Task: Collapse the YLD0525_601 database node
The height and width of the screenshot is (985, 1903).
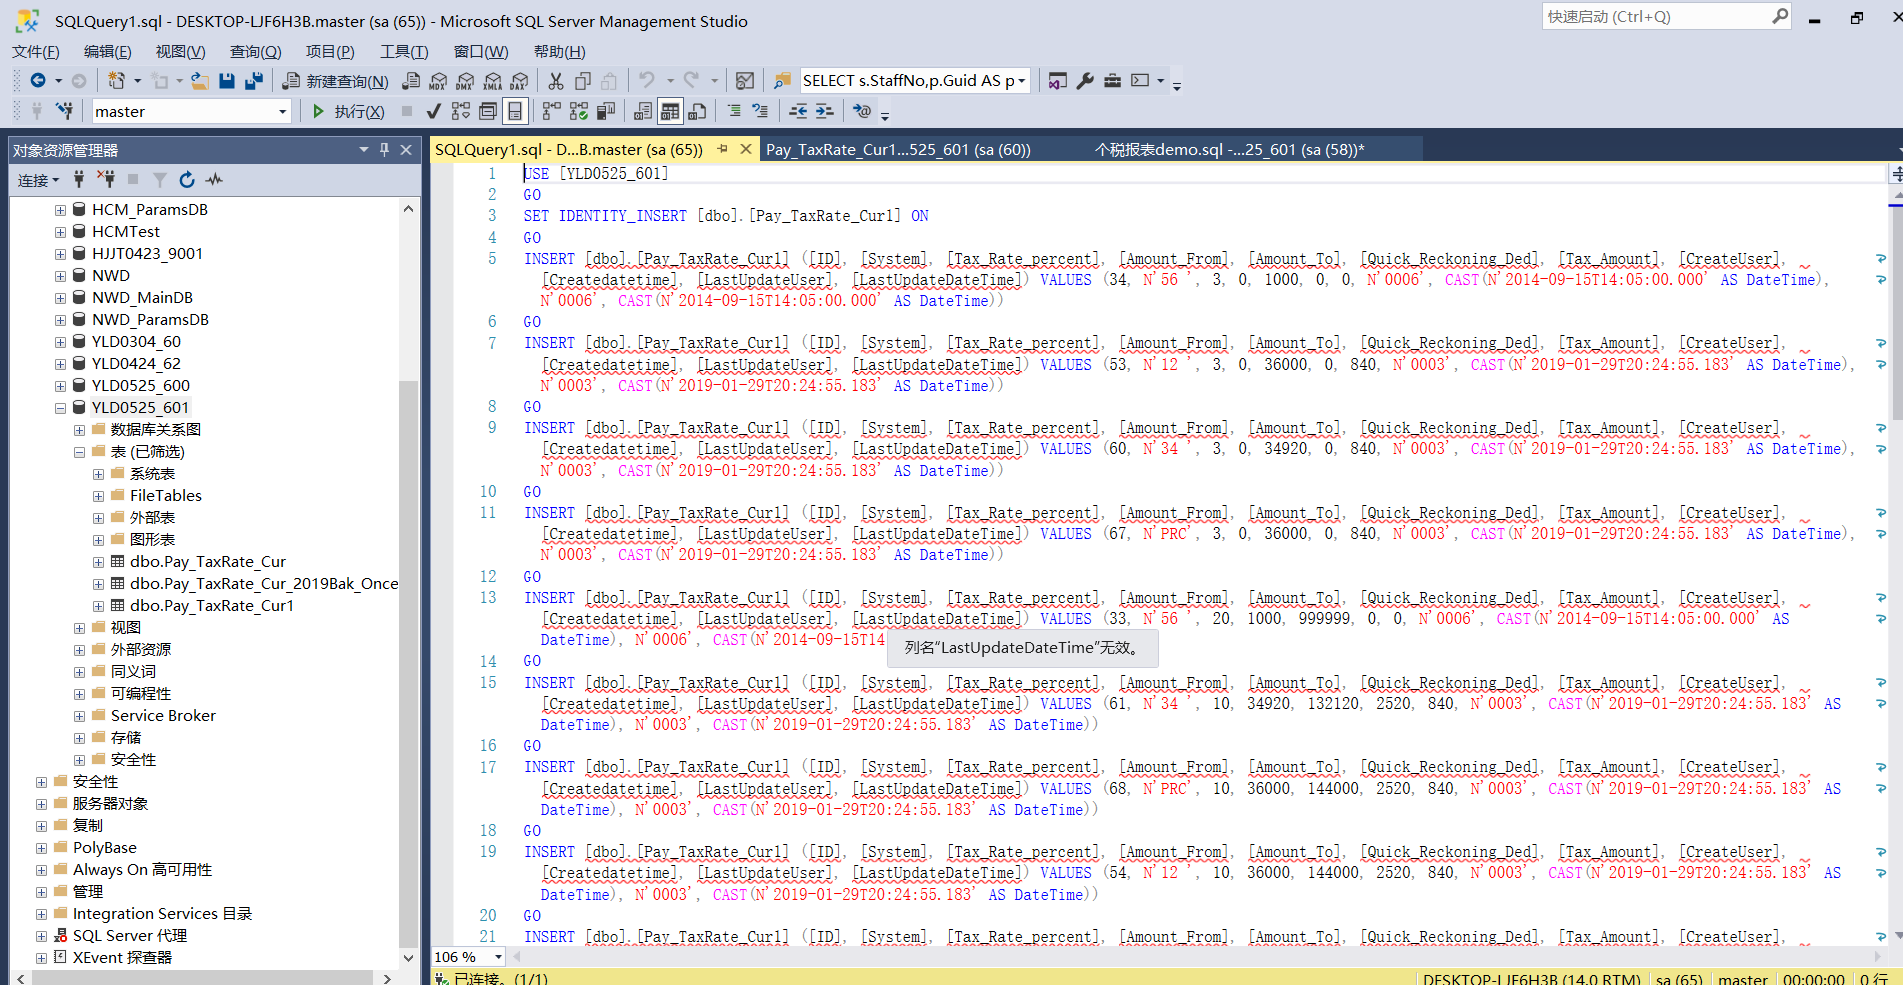Action: [60, 407]
